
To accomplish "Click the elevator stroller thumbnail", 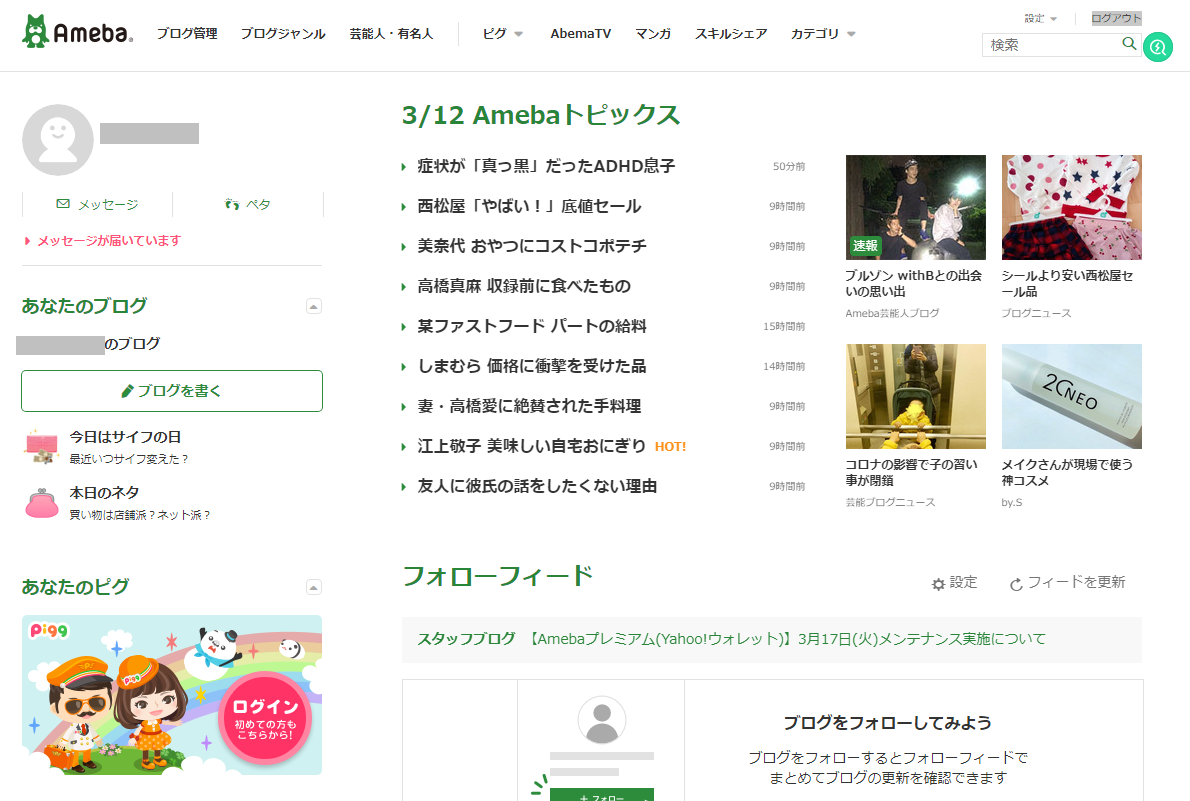I will pos(915,396).
